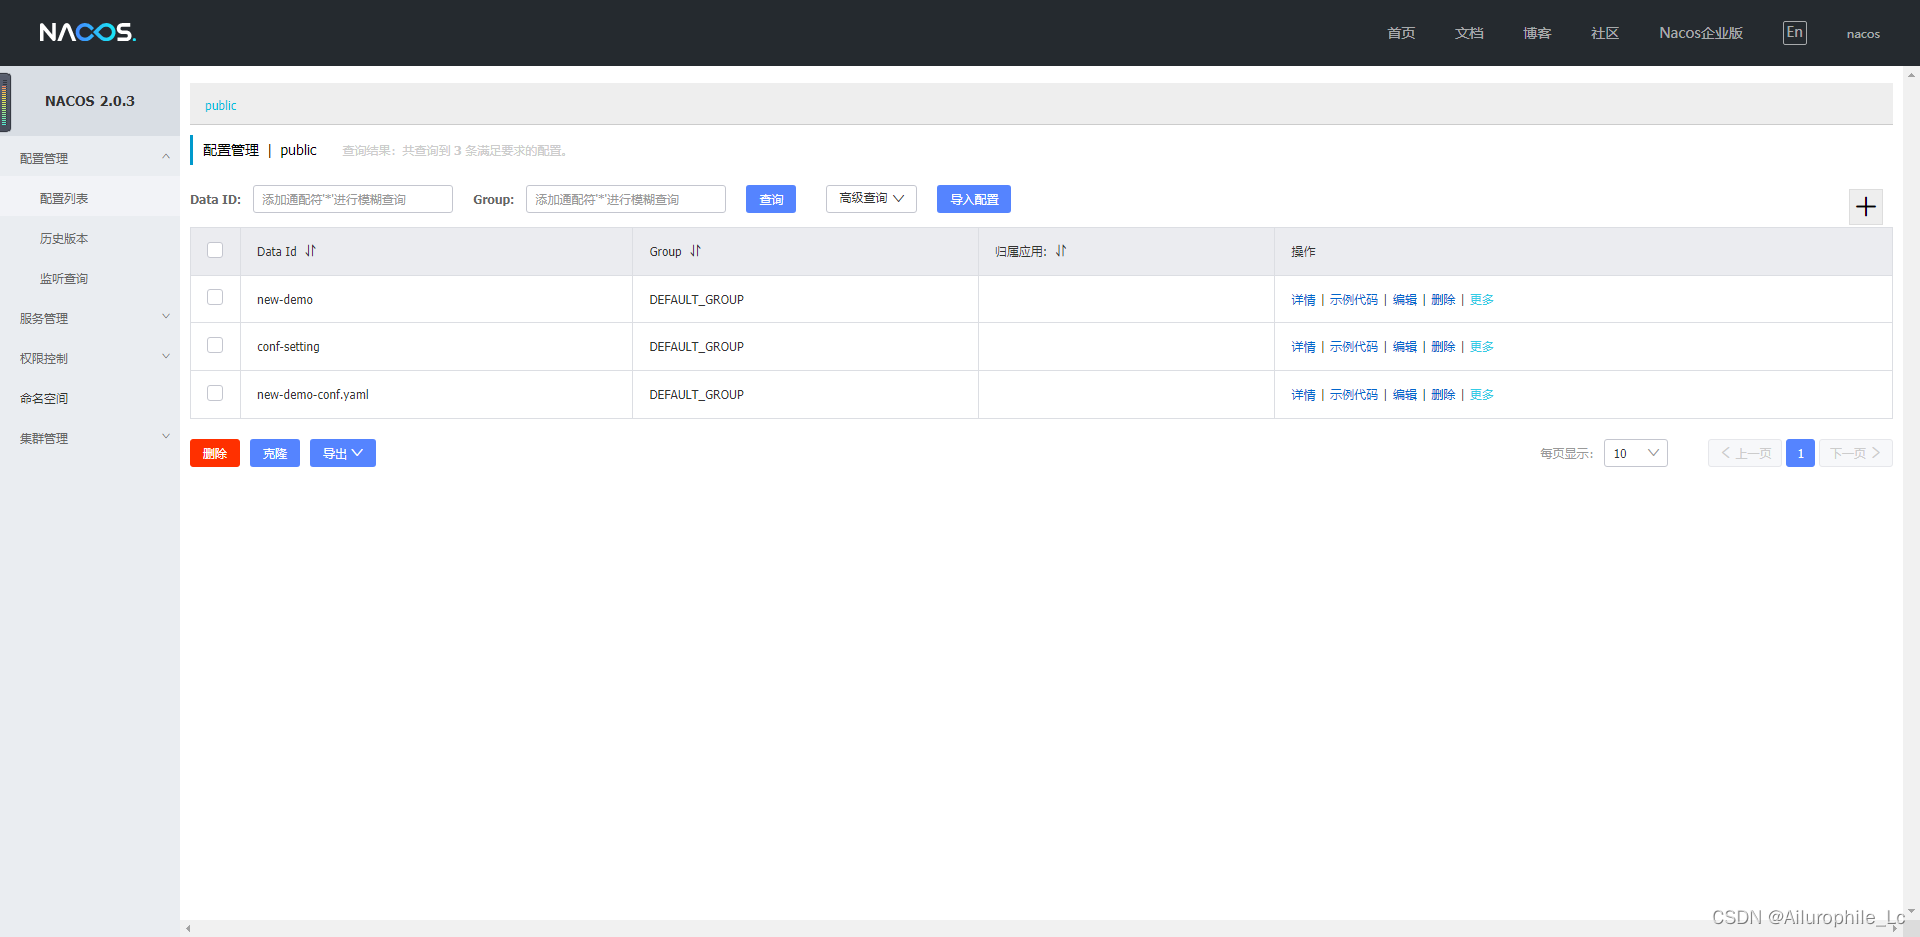The width and height of the screenshot is (1920, 937).
Task: Open 更多 menu for new-demo row
Action: tap(1482, 300)
